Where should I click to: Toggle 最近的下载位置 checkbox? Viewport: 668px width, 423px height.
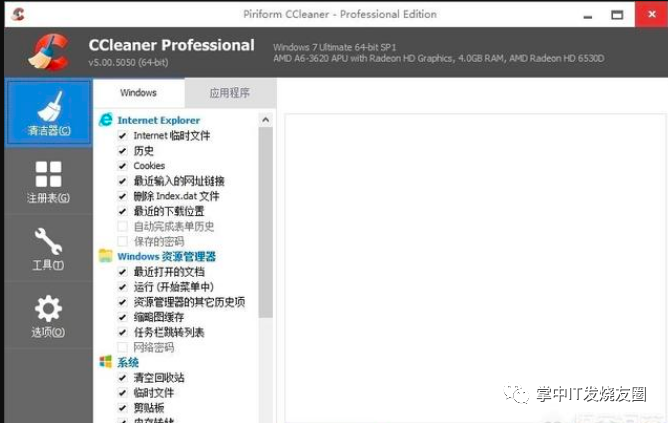[x=122, y=211]
